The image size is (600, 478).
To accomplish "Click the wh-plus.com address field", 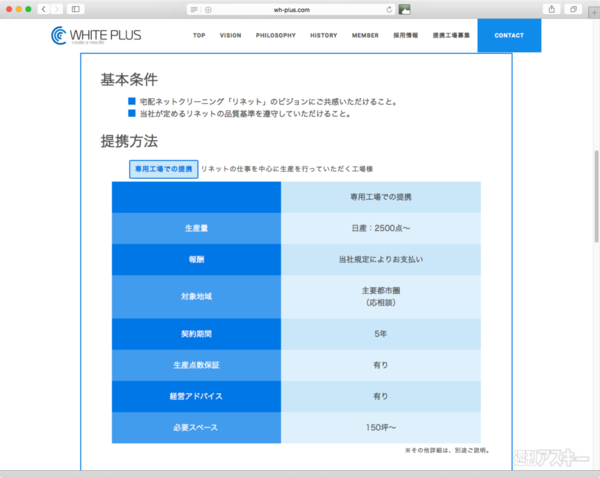I will point(292,10).
